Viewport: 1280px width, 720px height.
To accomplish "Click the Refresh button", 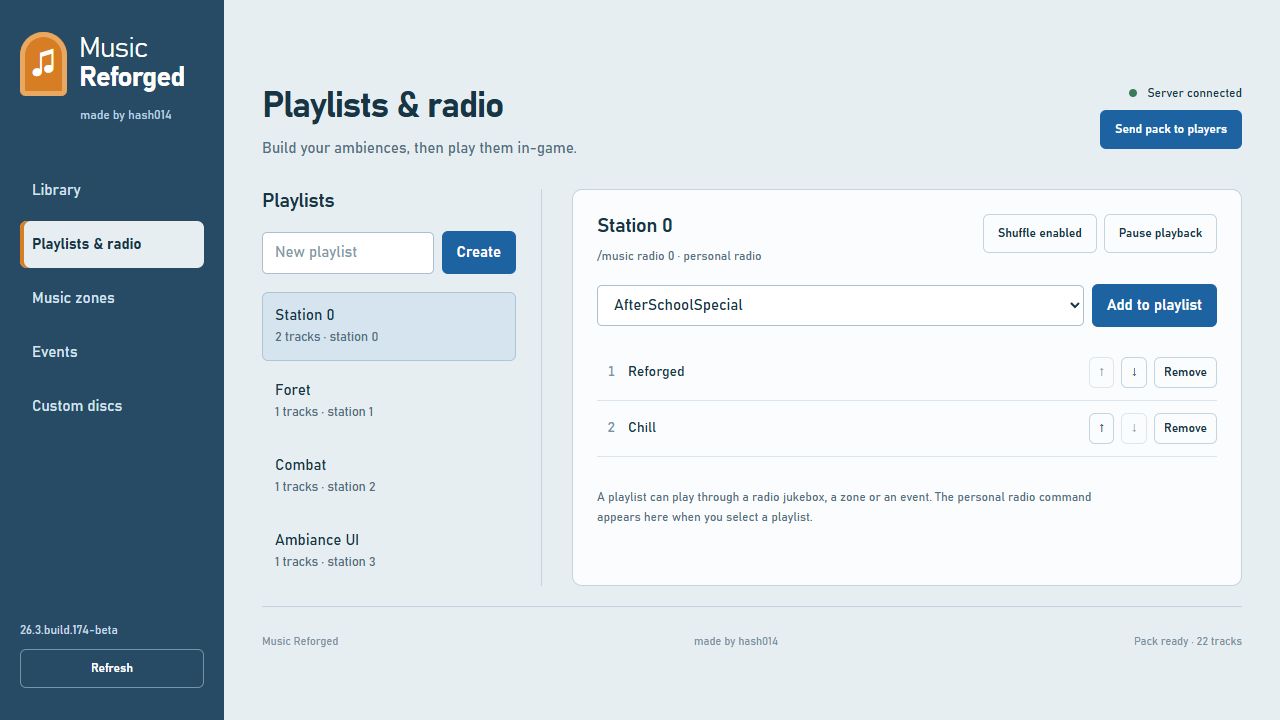I will pyautogui.click(x=112, y=668).
